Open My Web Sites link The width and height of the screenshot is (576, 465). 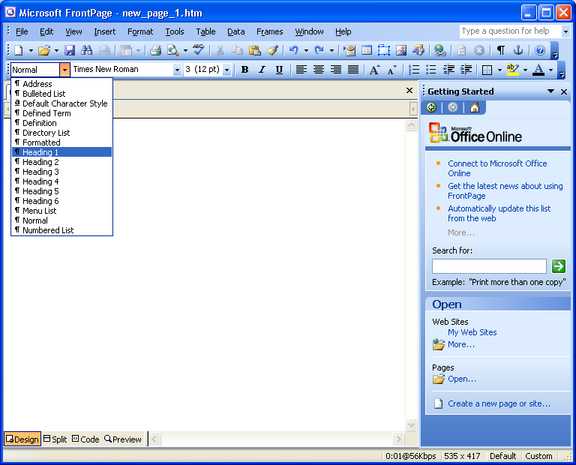coord(472,332)
